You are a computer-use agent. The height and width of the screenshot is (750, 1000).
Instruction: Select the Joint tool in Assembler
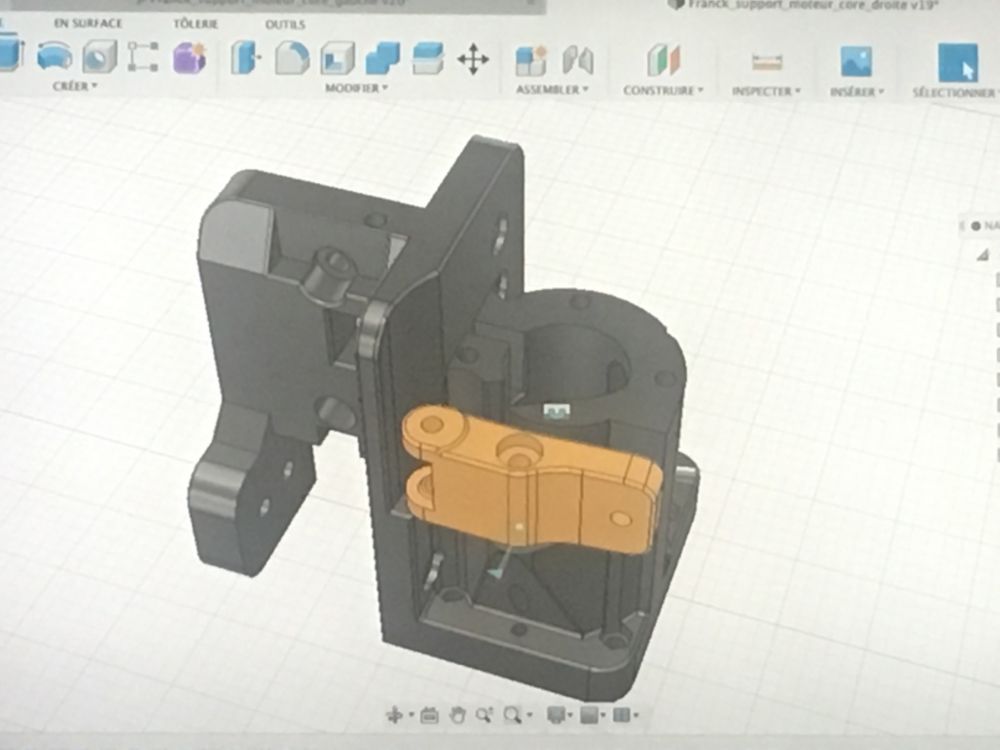click(578, 61)
